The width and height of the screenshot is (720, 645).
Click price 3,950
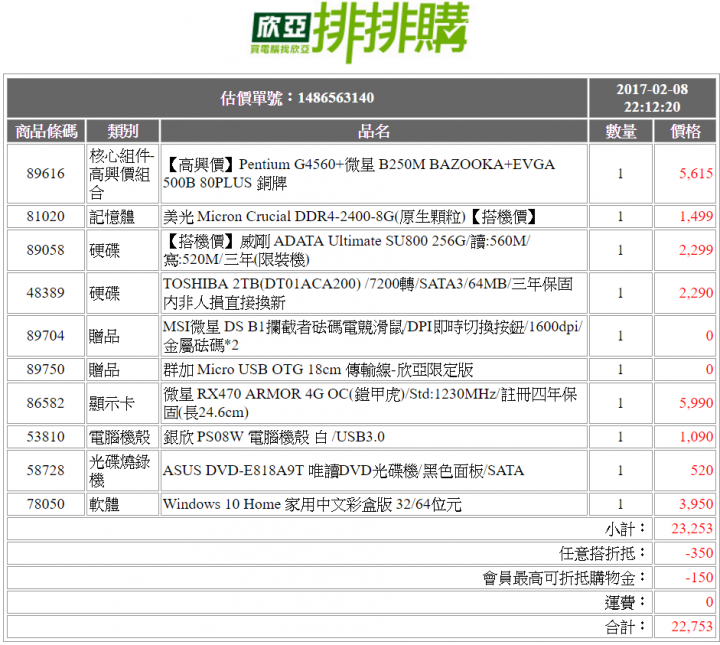pyautogui.click(x=696, y=504)
